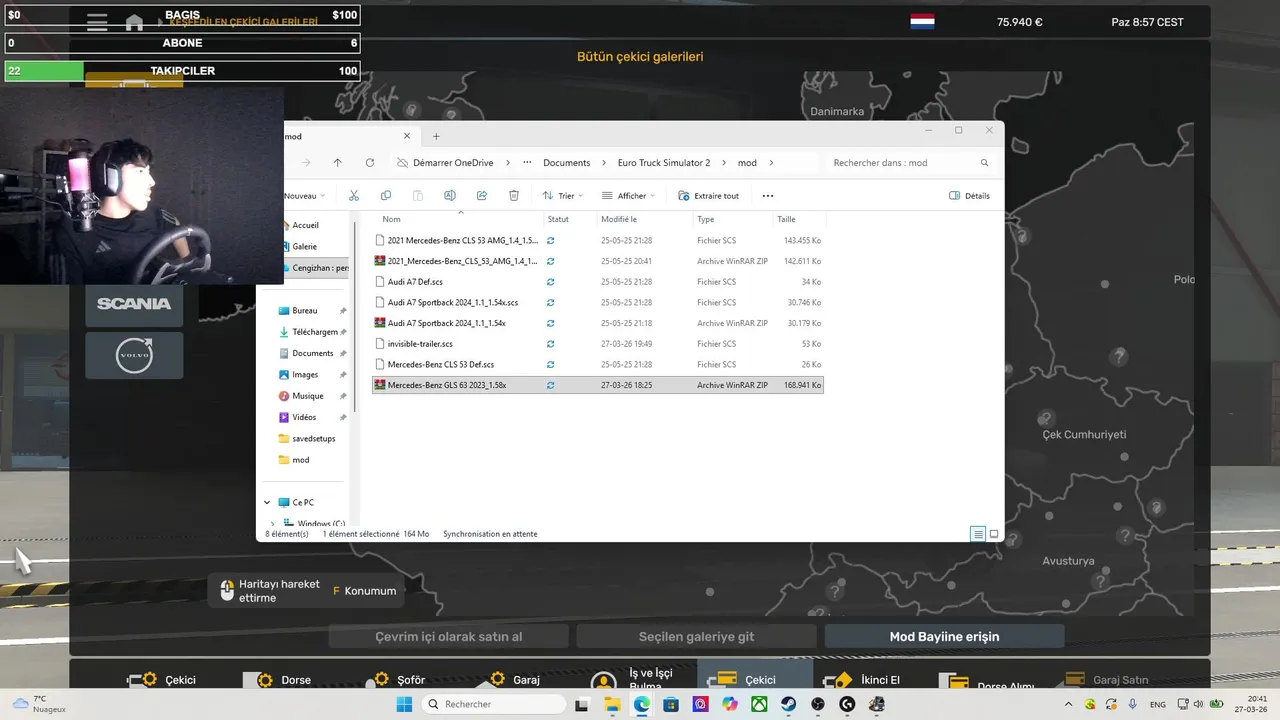Expand the Windows (C:) tree node

coord(272,523)
